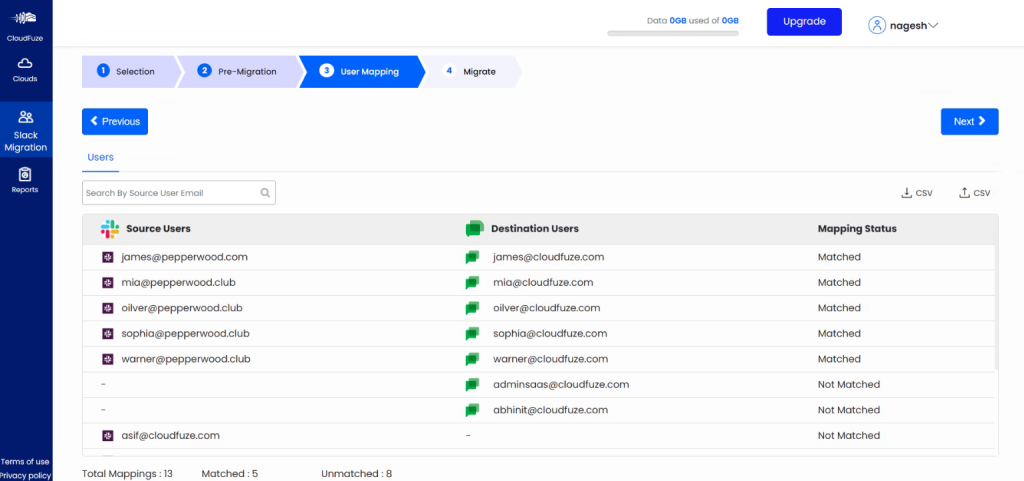Click the chat icon beside warner@cloudfuze.com

click(472, 359)
